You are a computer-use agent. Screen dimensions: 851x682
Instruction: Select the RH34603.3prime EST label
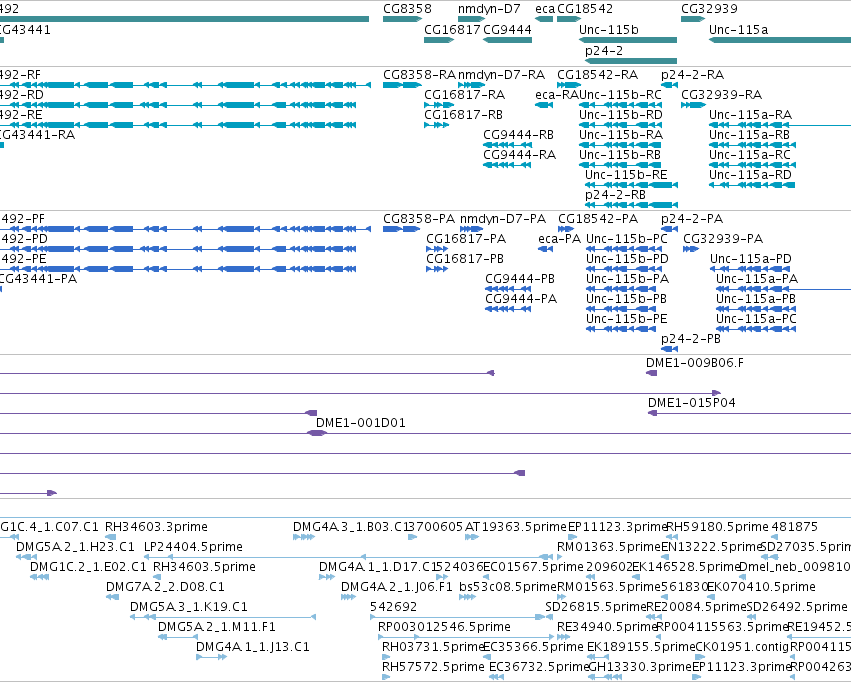[x=156, y=527]
